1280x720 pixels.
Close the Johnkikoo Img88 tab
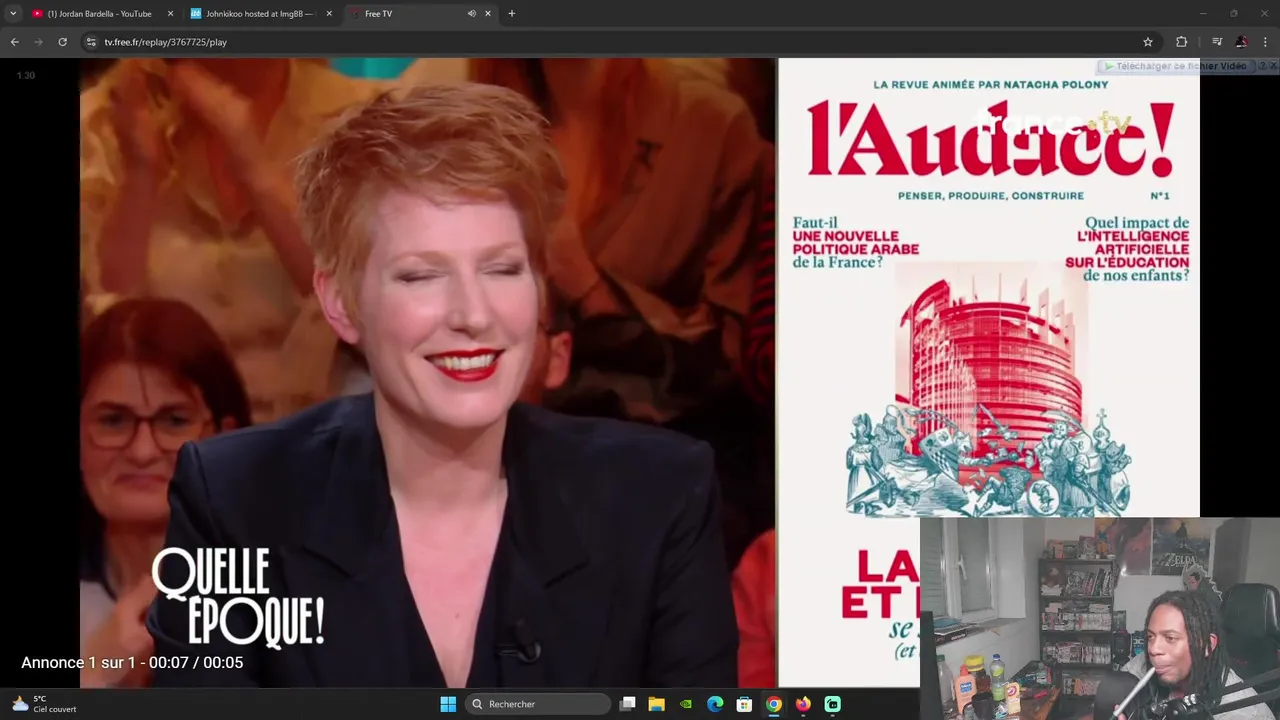point(329,14)
